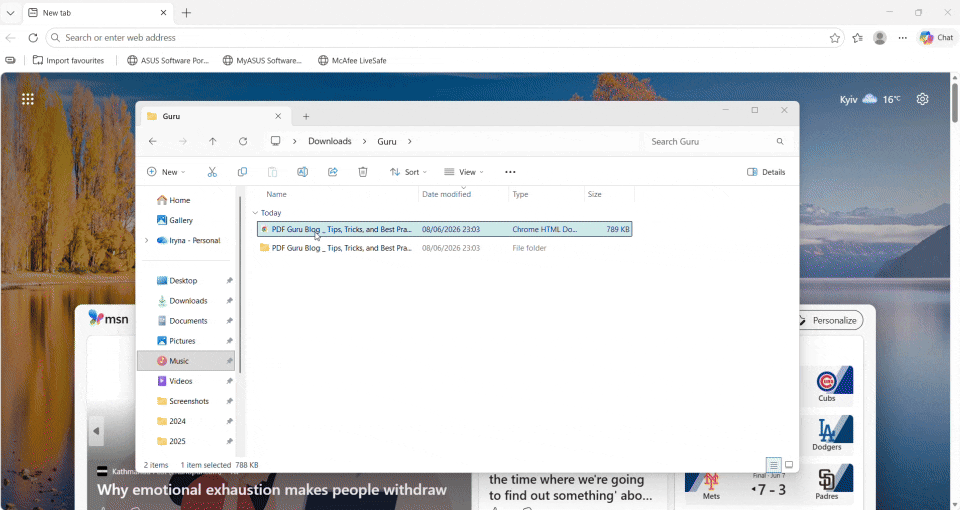This screenshot has height=510, width=960.
Task: Open Music in Explorer sidebar
Action: [186, 361]
